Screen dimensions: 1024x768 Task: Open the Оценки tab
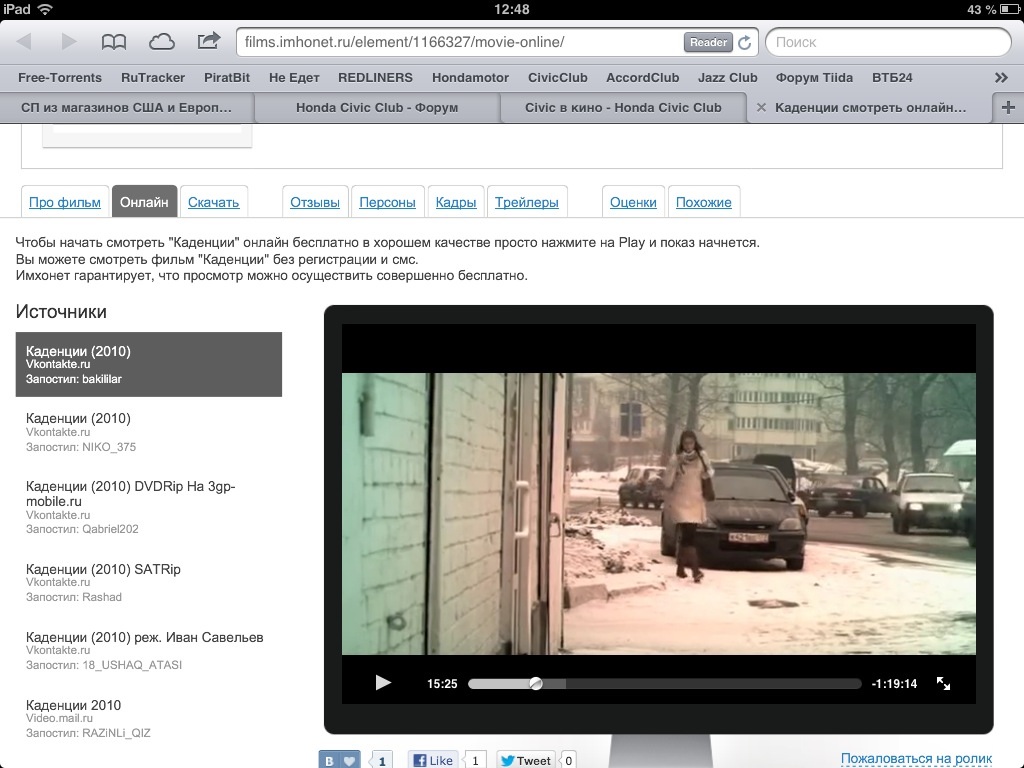(x=633, y=202)
